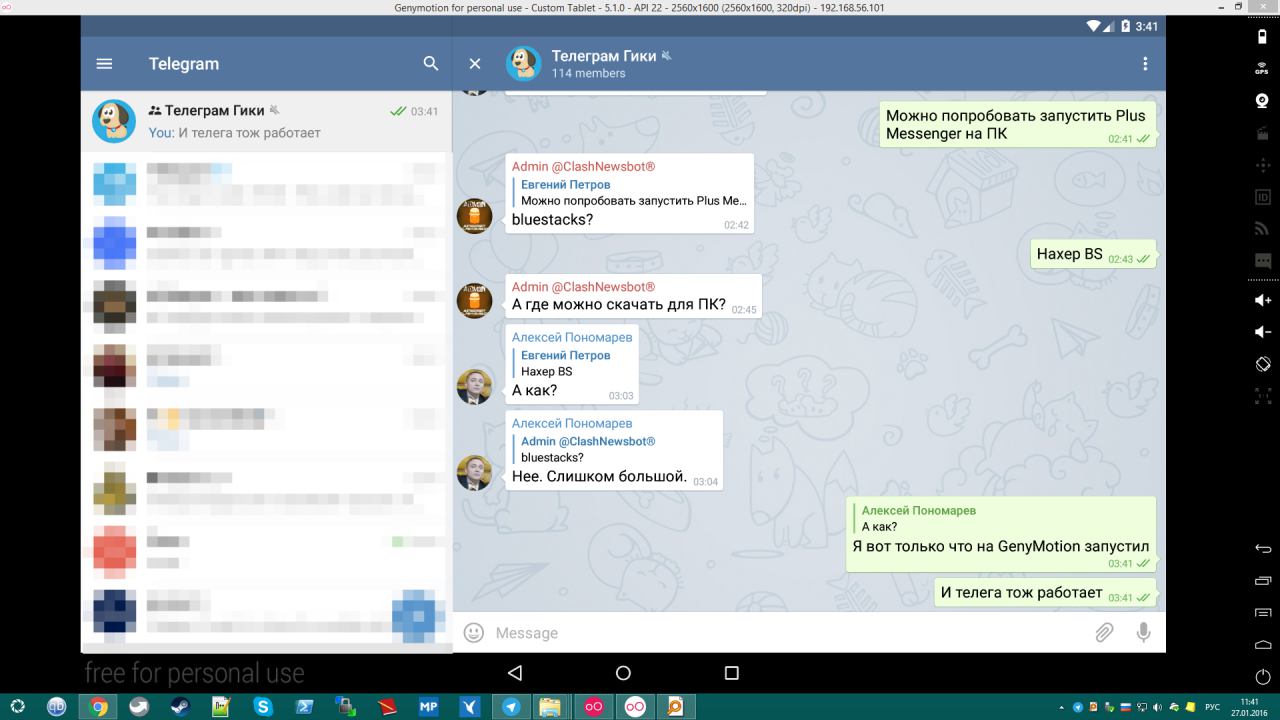Attach a file with the paperclip
1280x720 pixels.
pos(1104,632)
